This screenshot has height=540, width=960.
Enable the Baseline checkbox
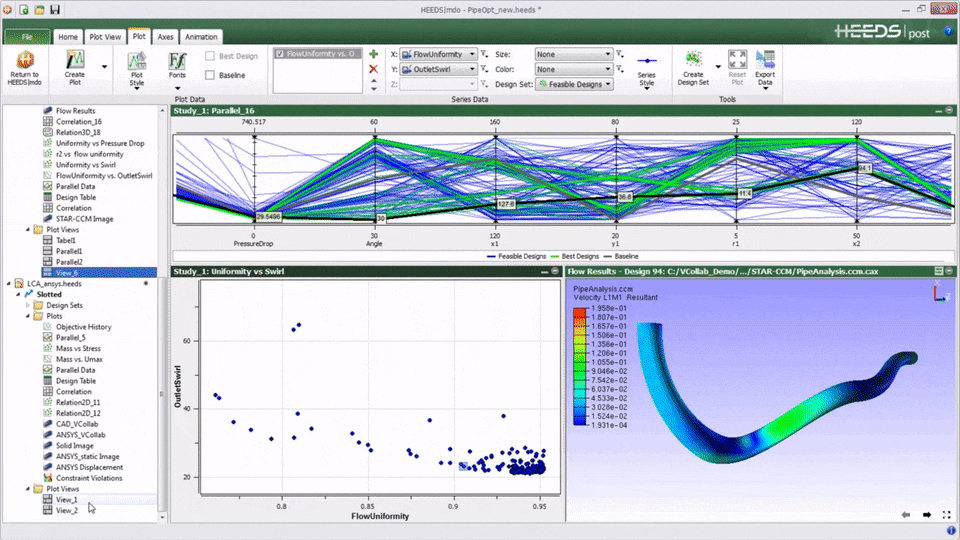point(210,75)
